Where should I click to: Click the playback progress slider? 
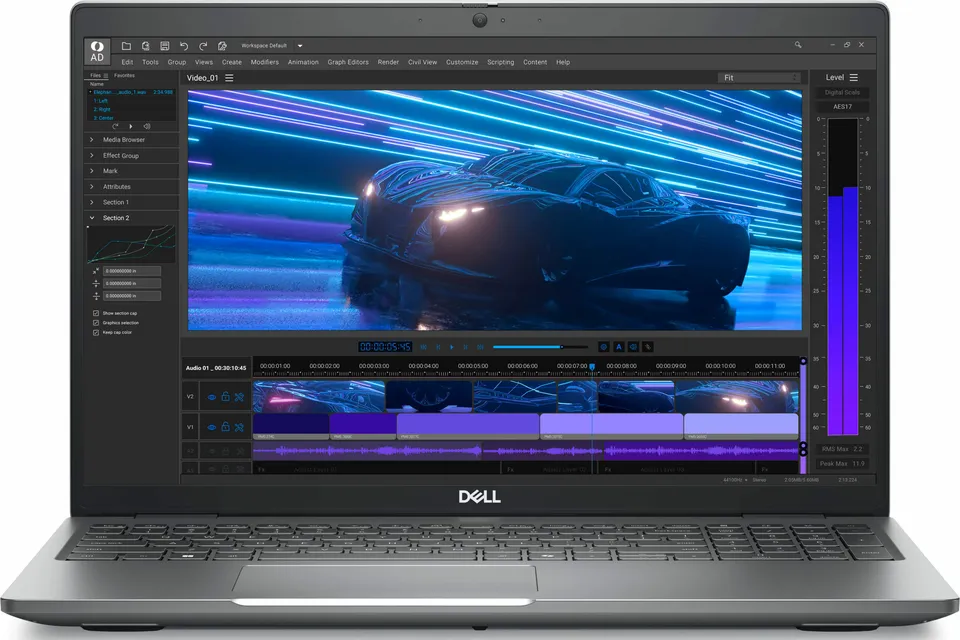(x=539, y=347)
